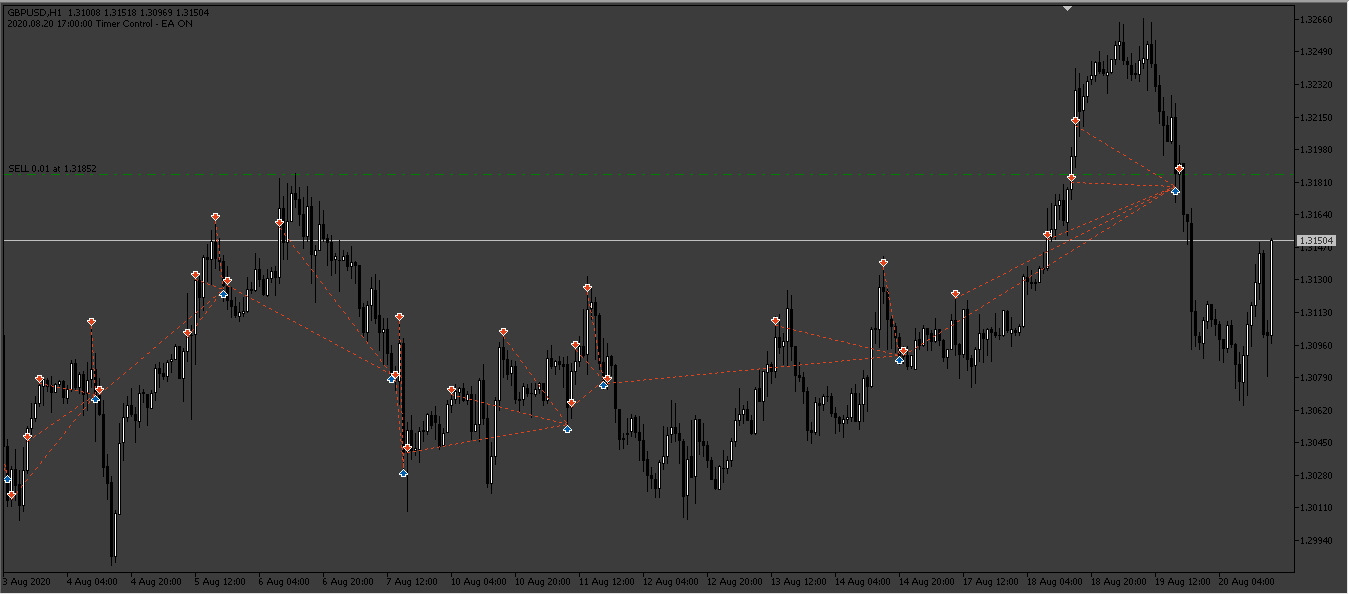
Task: Click the 6 Aug 20:00 time axis label
Action: pyautogui.click(x=348, y=581)
